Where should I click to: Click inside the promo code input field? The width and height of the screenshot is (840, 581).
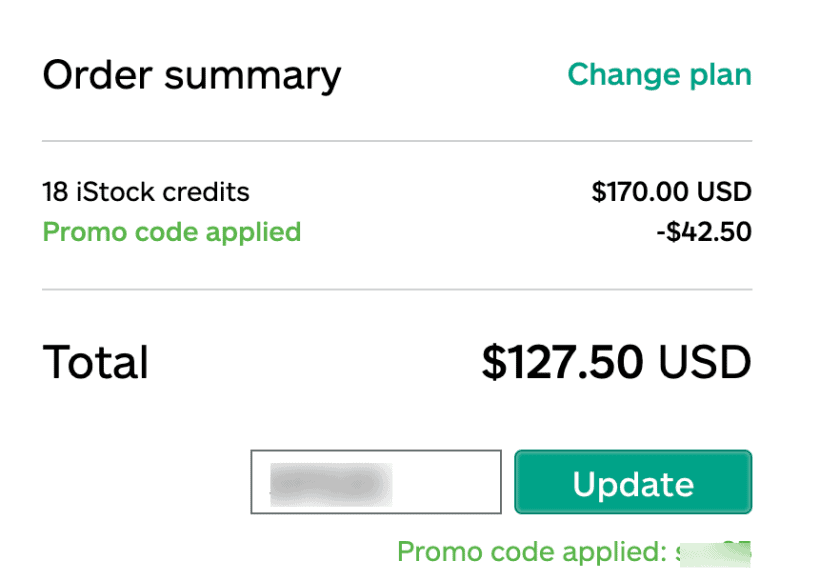[x=375, y=482]
